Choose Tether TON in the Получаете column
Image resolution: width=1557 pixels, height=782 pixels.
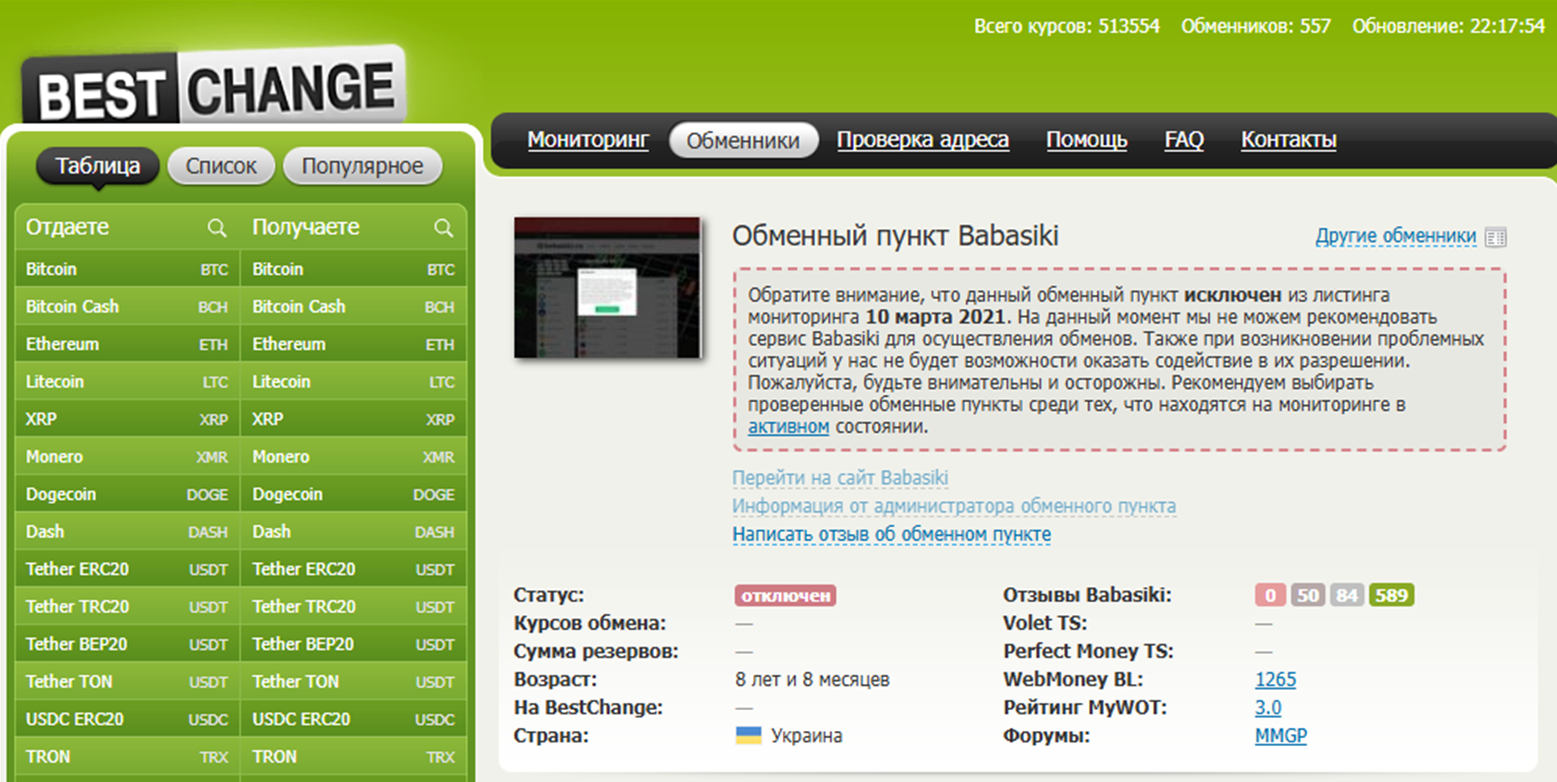click(354, 682)
